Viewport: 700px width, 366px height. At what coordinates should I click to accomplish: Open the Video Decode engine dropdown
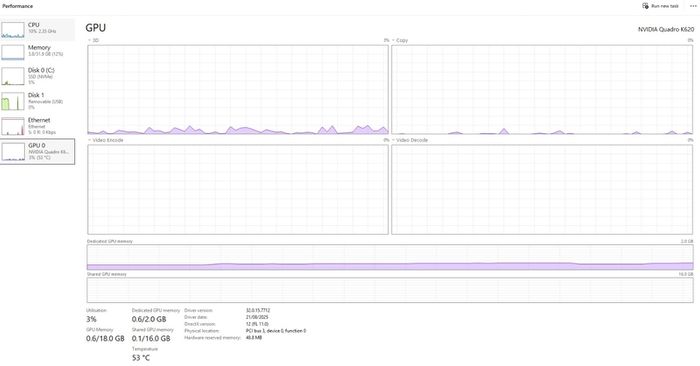coord(410,140)
